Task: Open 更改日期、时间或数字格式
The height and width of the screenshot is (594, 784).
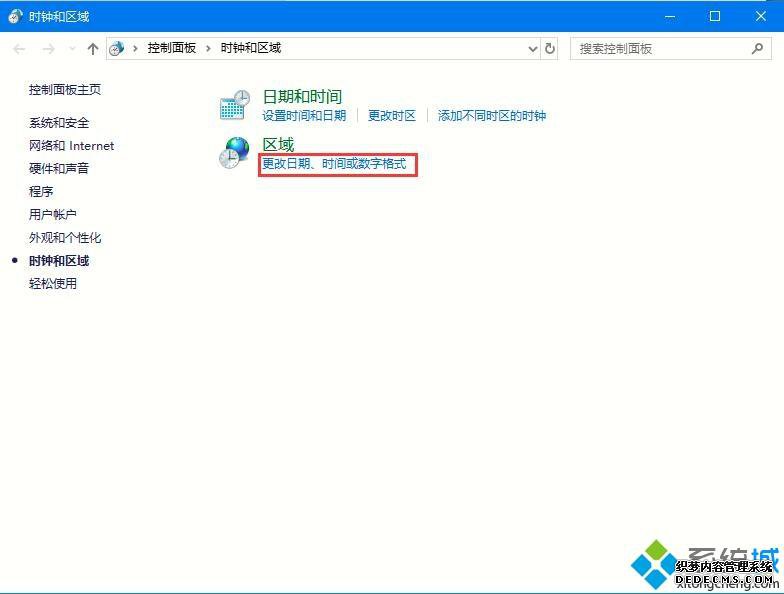Action: 334,164
